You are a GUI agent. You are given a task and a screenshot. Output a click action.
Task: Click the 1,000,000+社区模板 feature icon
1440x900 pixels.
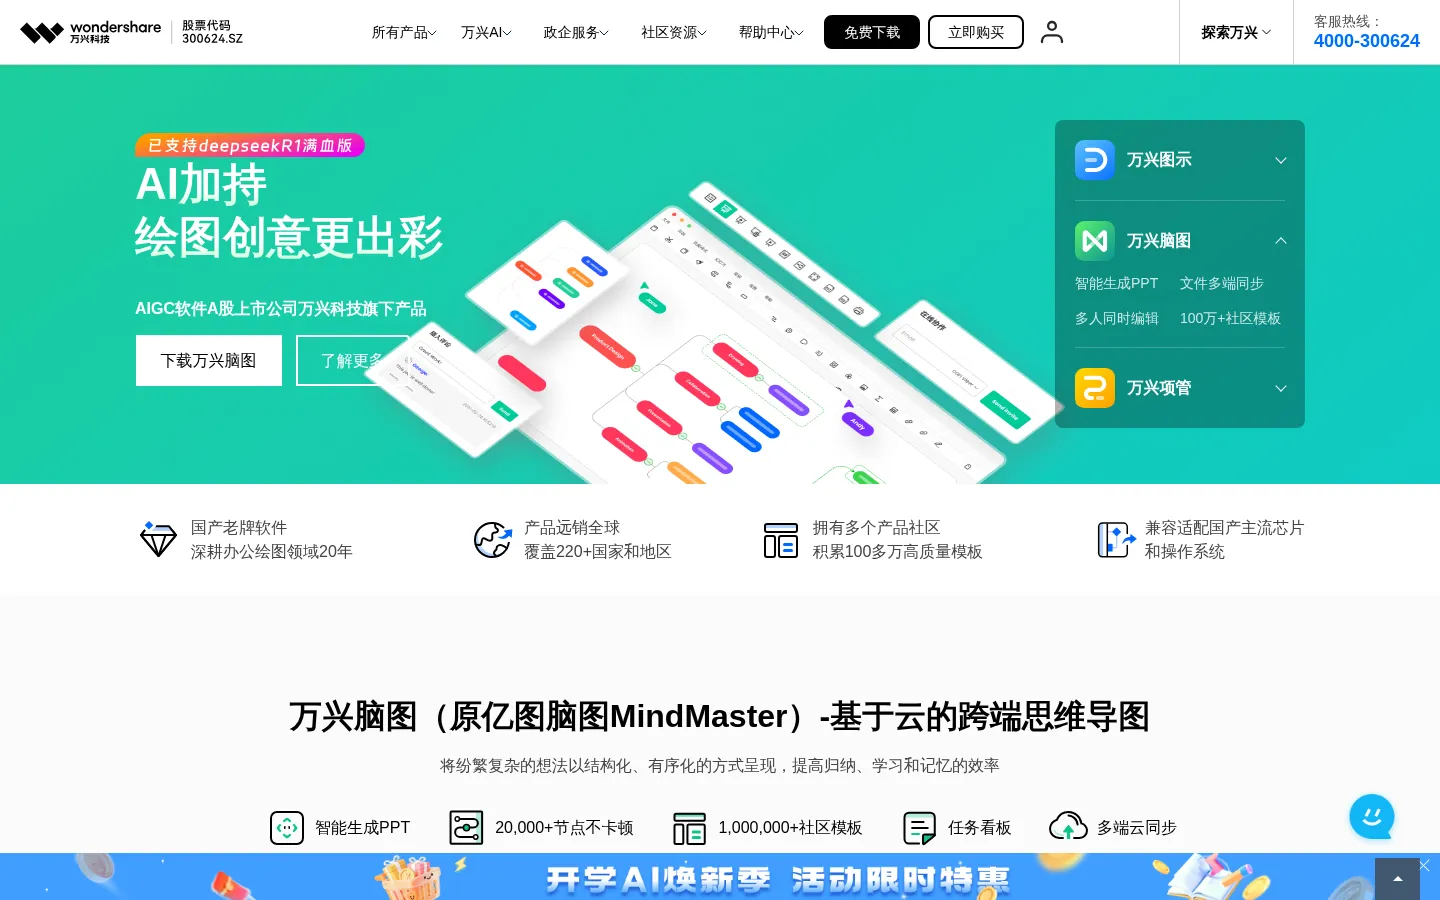pos(689,828)
